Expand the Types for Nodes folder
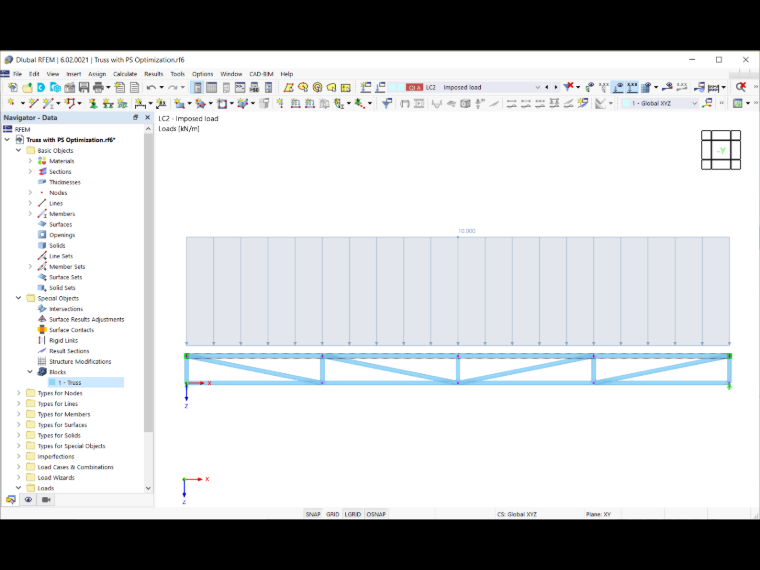 click(x=18, y=393)
